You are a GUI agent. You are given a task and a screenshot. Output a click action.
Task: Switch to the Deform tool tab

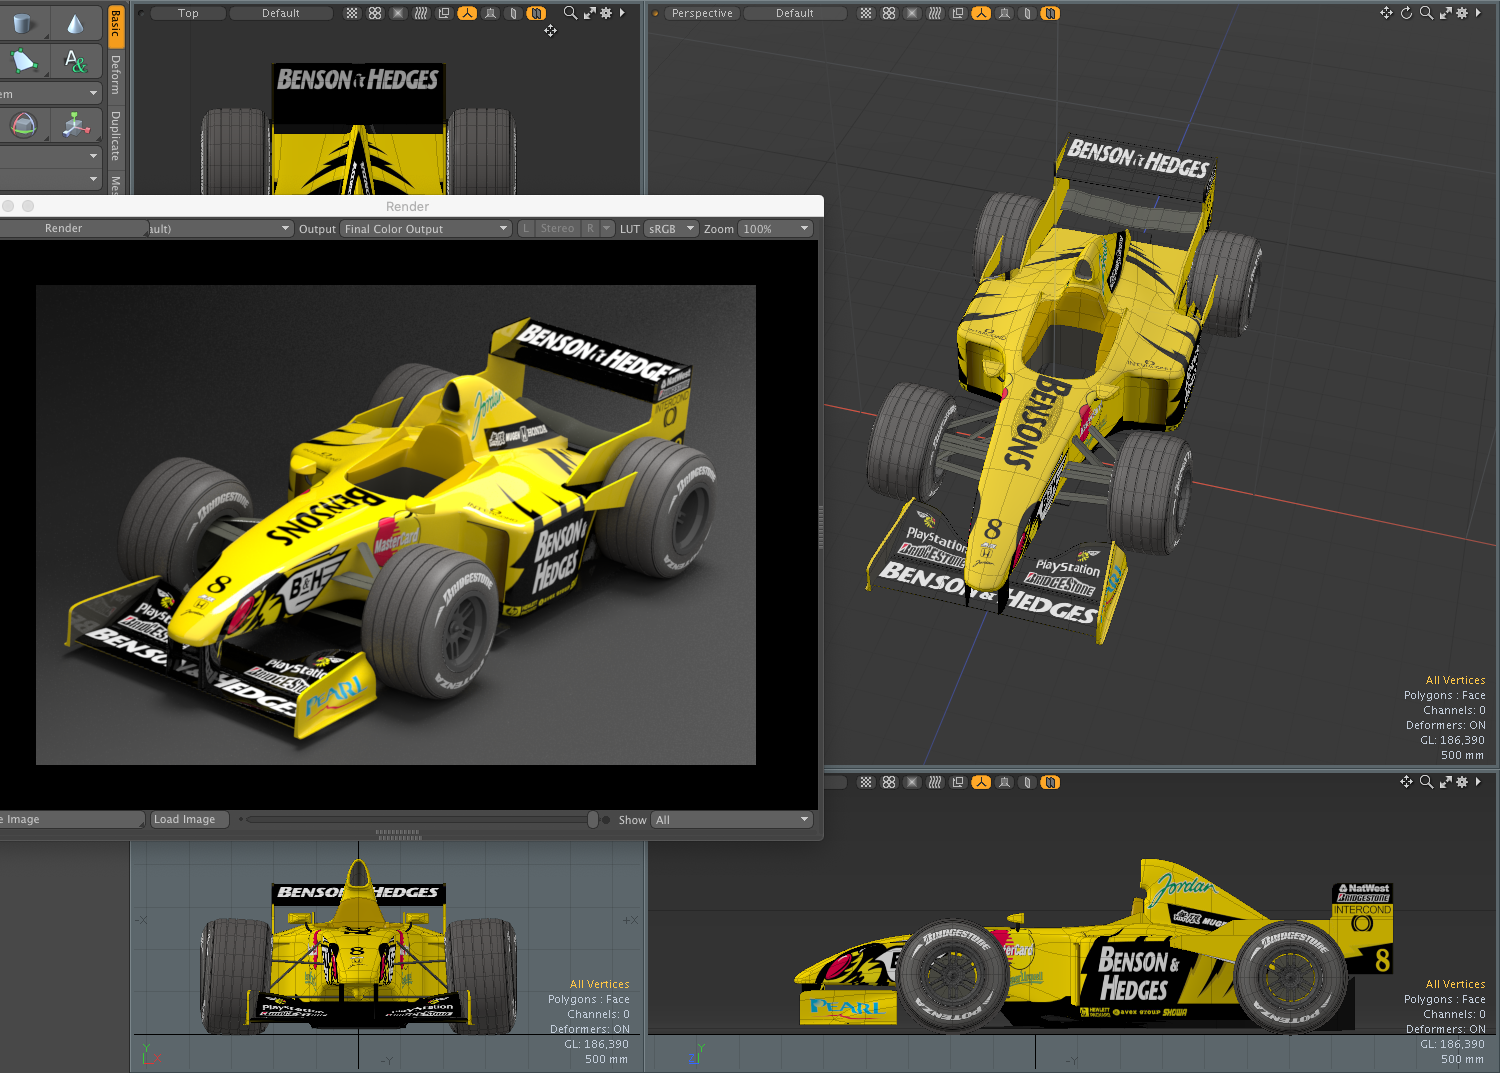116,75
